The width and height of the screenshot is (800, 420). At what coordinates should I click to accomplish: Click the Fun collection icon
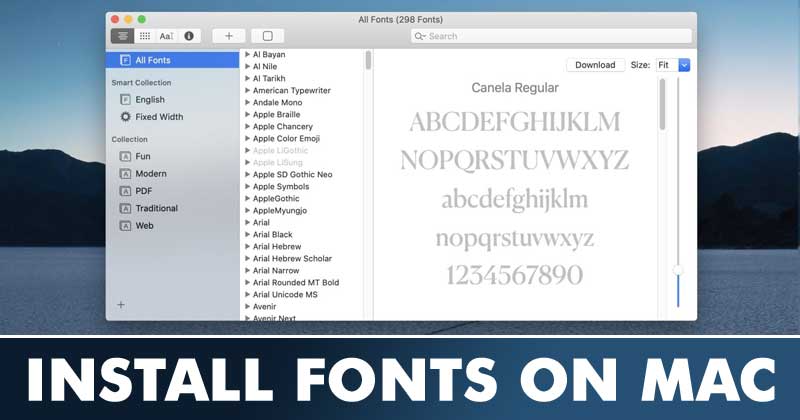click(125, 156)
